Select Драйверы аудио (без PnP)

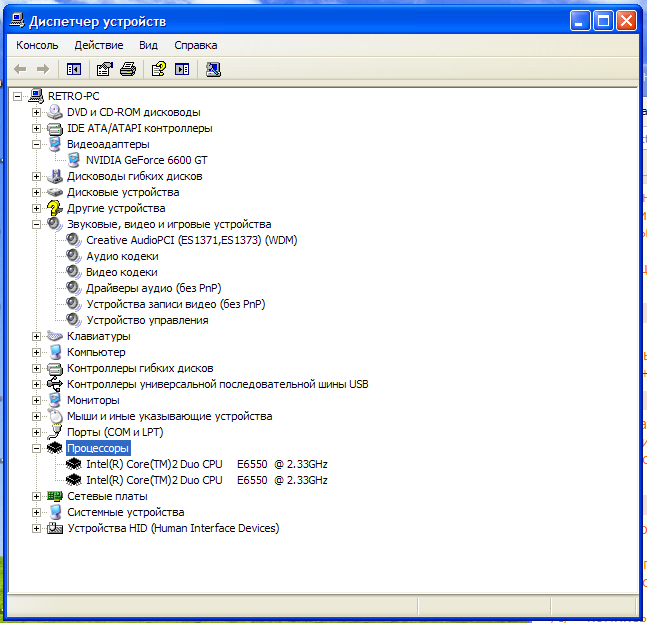click(153, 288)
